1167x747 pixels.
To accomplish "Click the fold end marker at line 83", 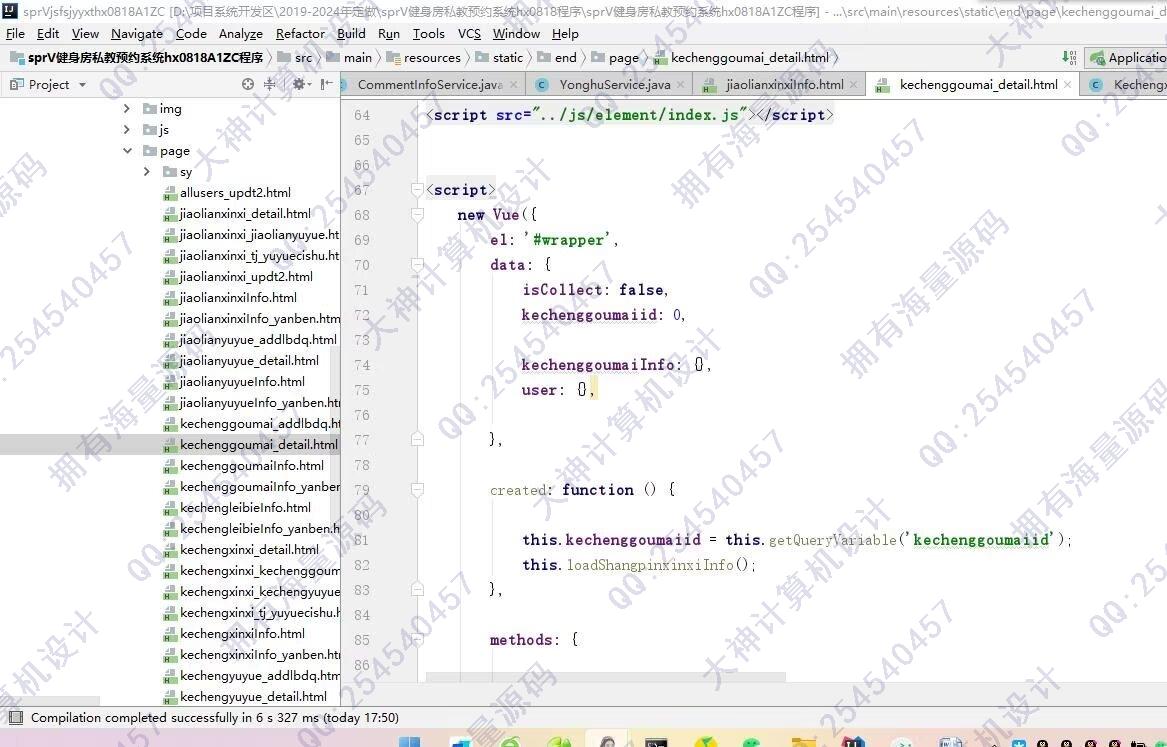I will [418, 589].
